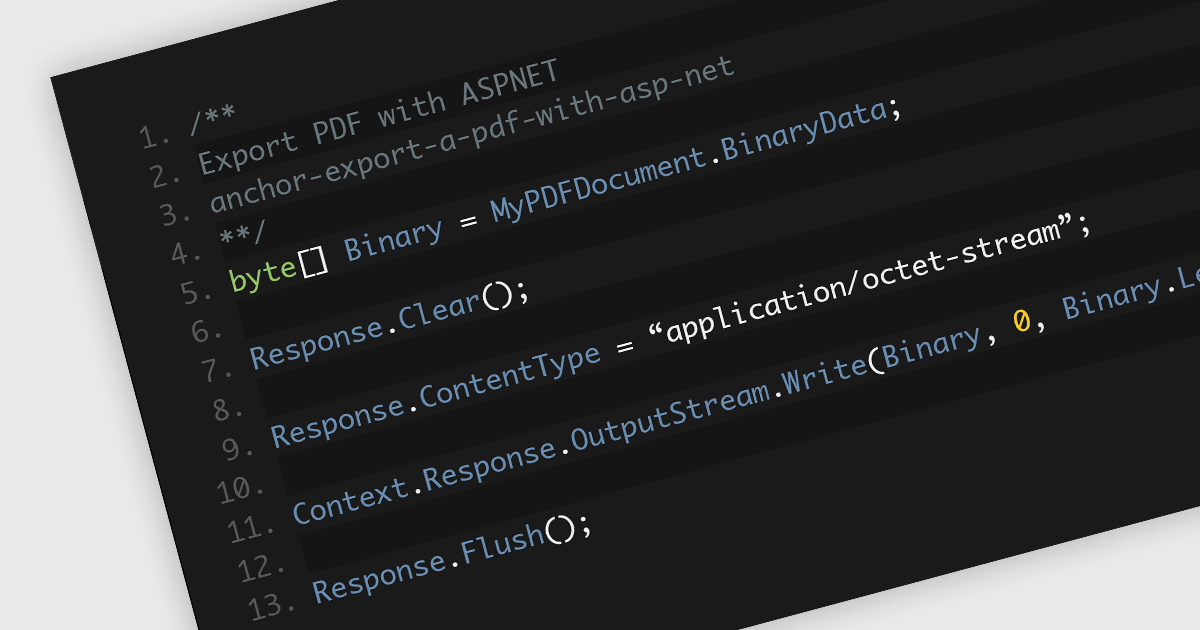Click the 'Clear' method name
Viewport: 1200px width, 630px height.
[x=439, y=308]
